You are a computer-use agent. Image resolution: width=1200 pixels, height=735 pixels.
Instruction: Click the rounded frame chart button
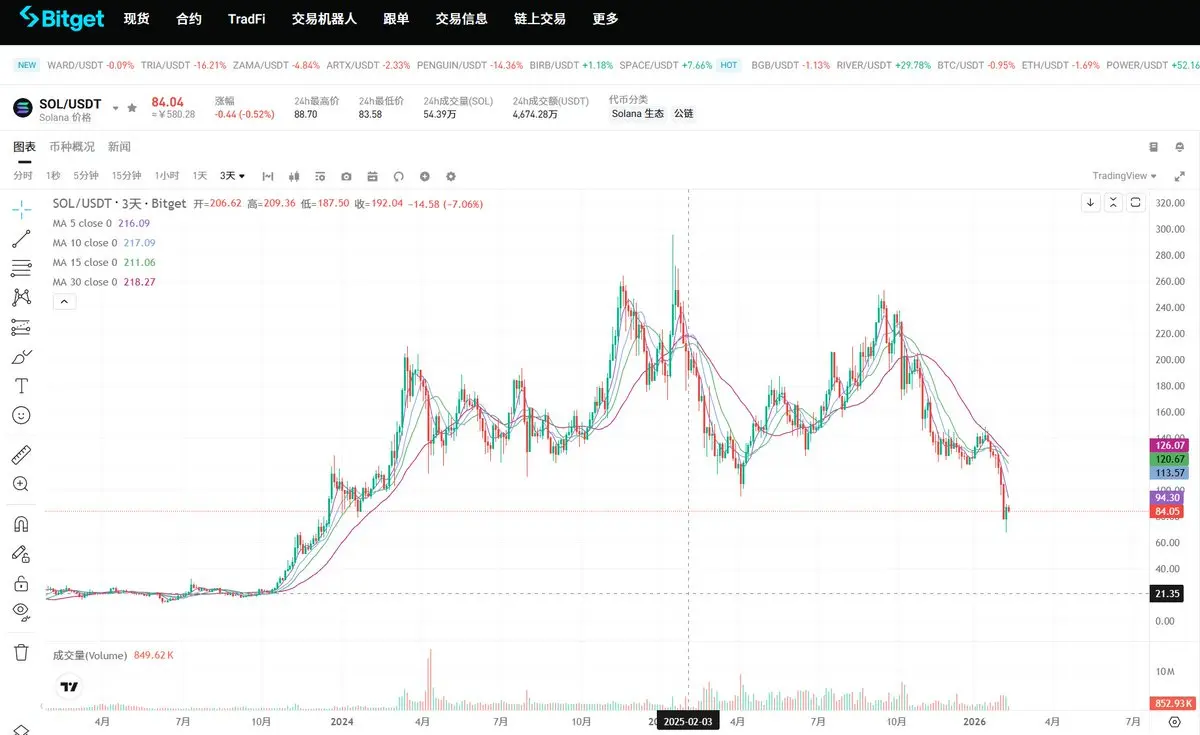point(1136,203)
